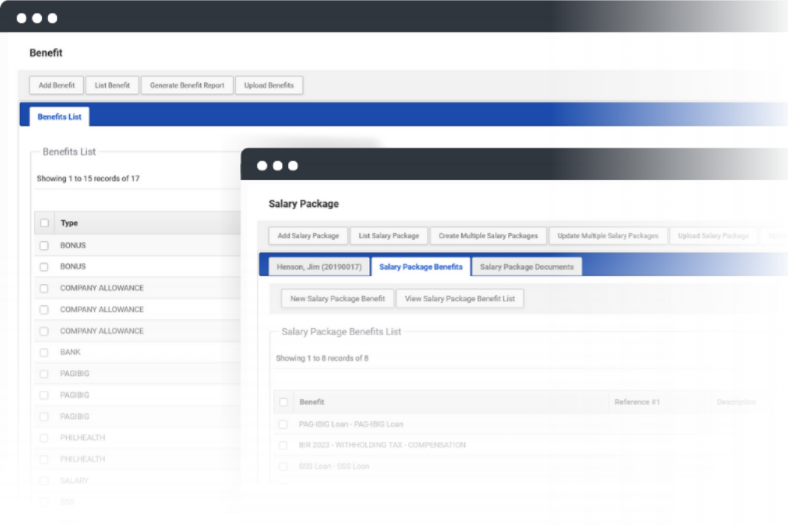The image size is (788, 525).
Task: Click the Add Salary Package button
Action: click(x=308, y=236)
